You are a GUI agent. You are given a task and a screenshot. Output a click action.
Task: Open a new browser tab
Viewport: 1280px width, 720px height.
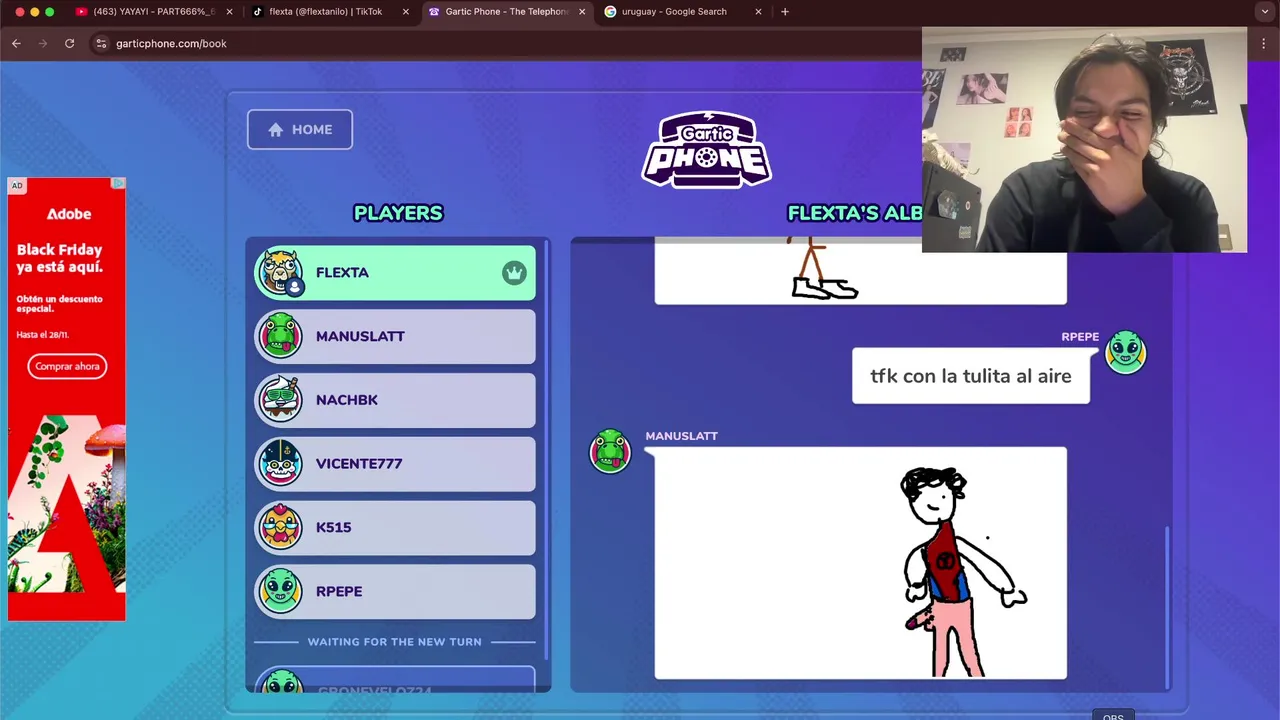pyautogui.click(x=785, y=12)
